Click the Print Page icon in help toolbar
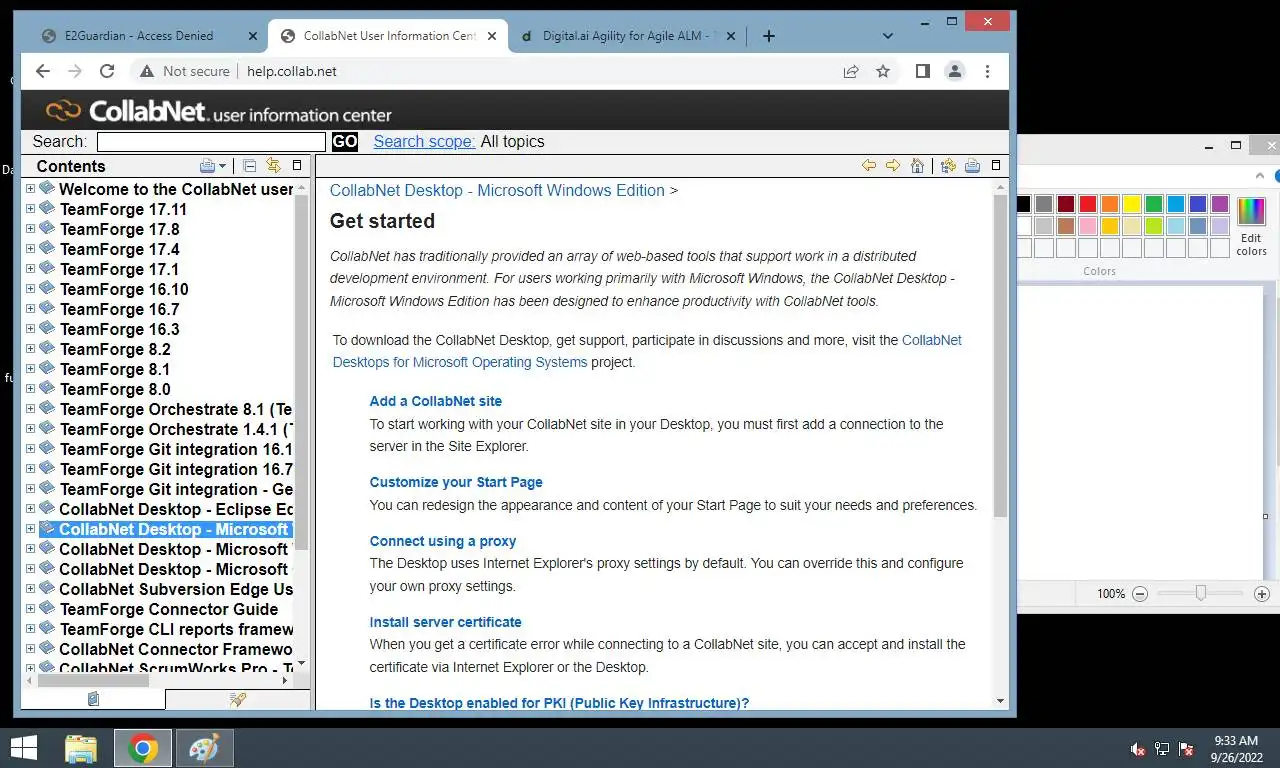The width and height of the screenshot is (1280, 768). point(972,166)
